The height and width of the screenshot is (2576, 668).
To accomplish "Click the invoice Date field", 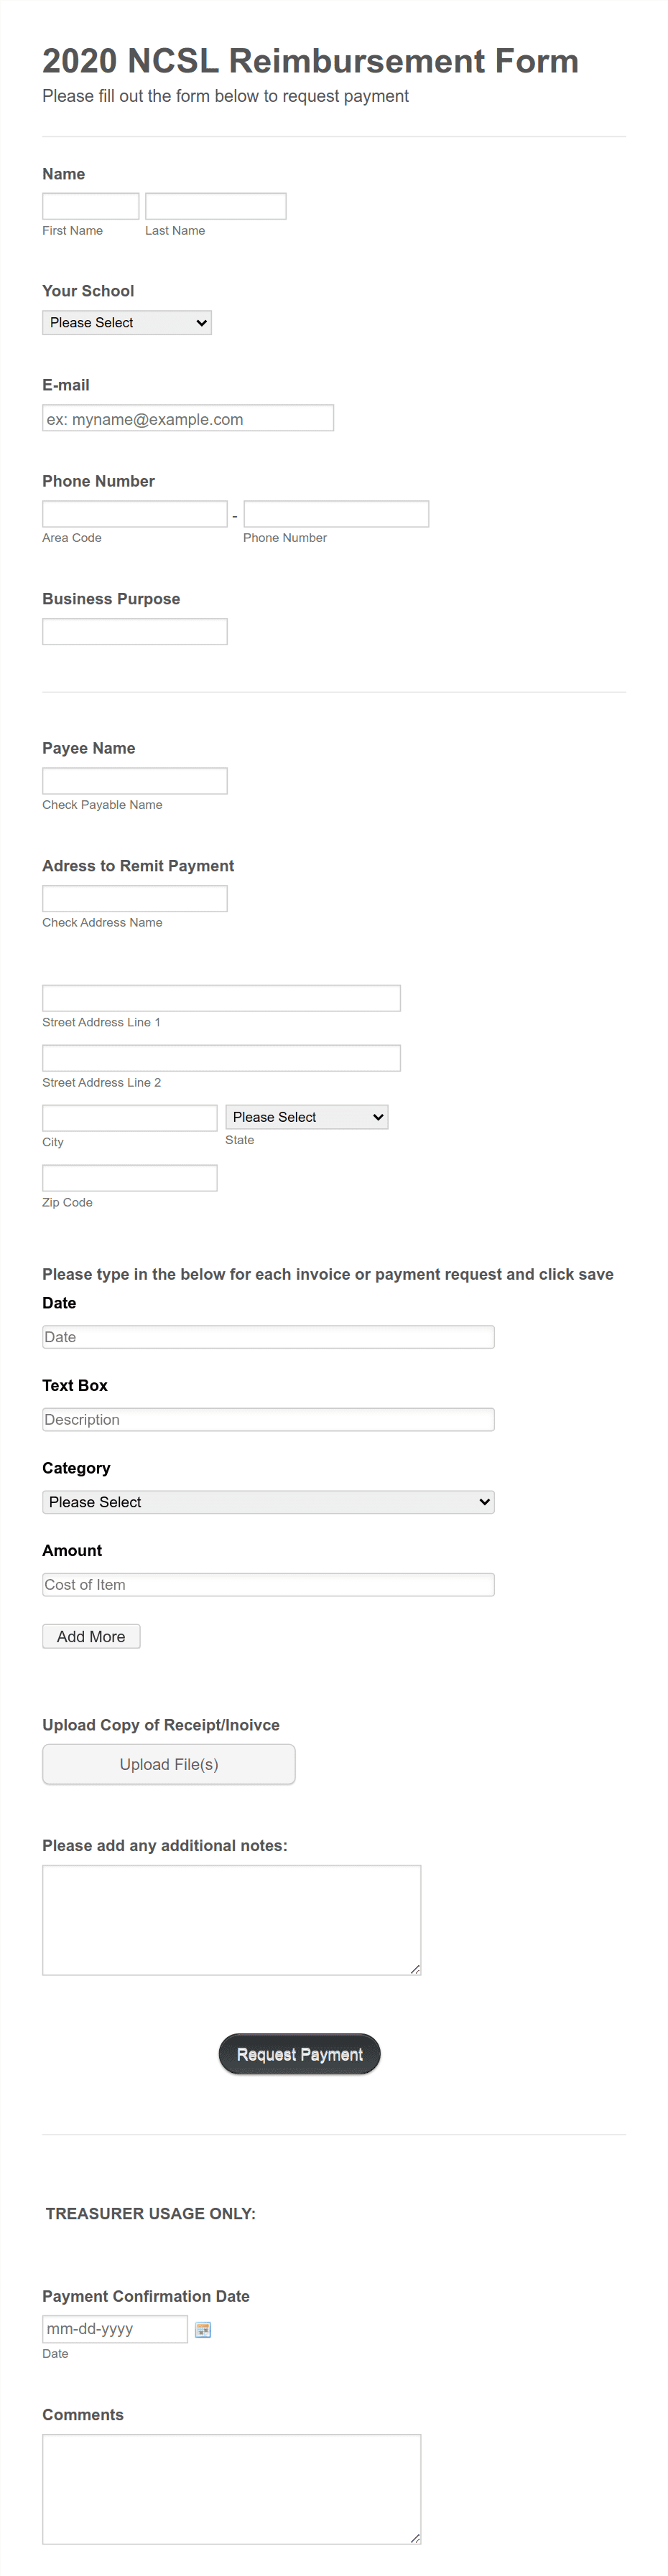I will click(x=267, y=1336).
